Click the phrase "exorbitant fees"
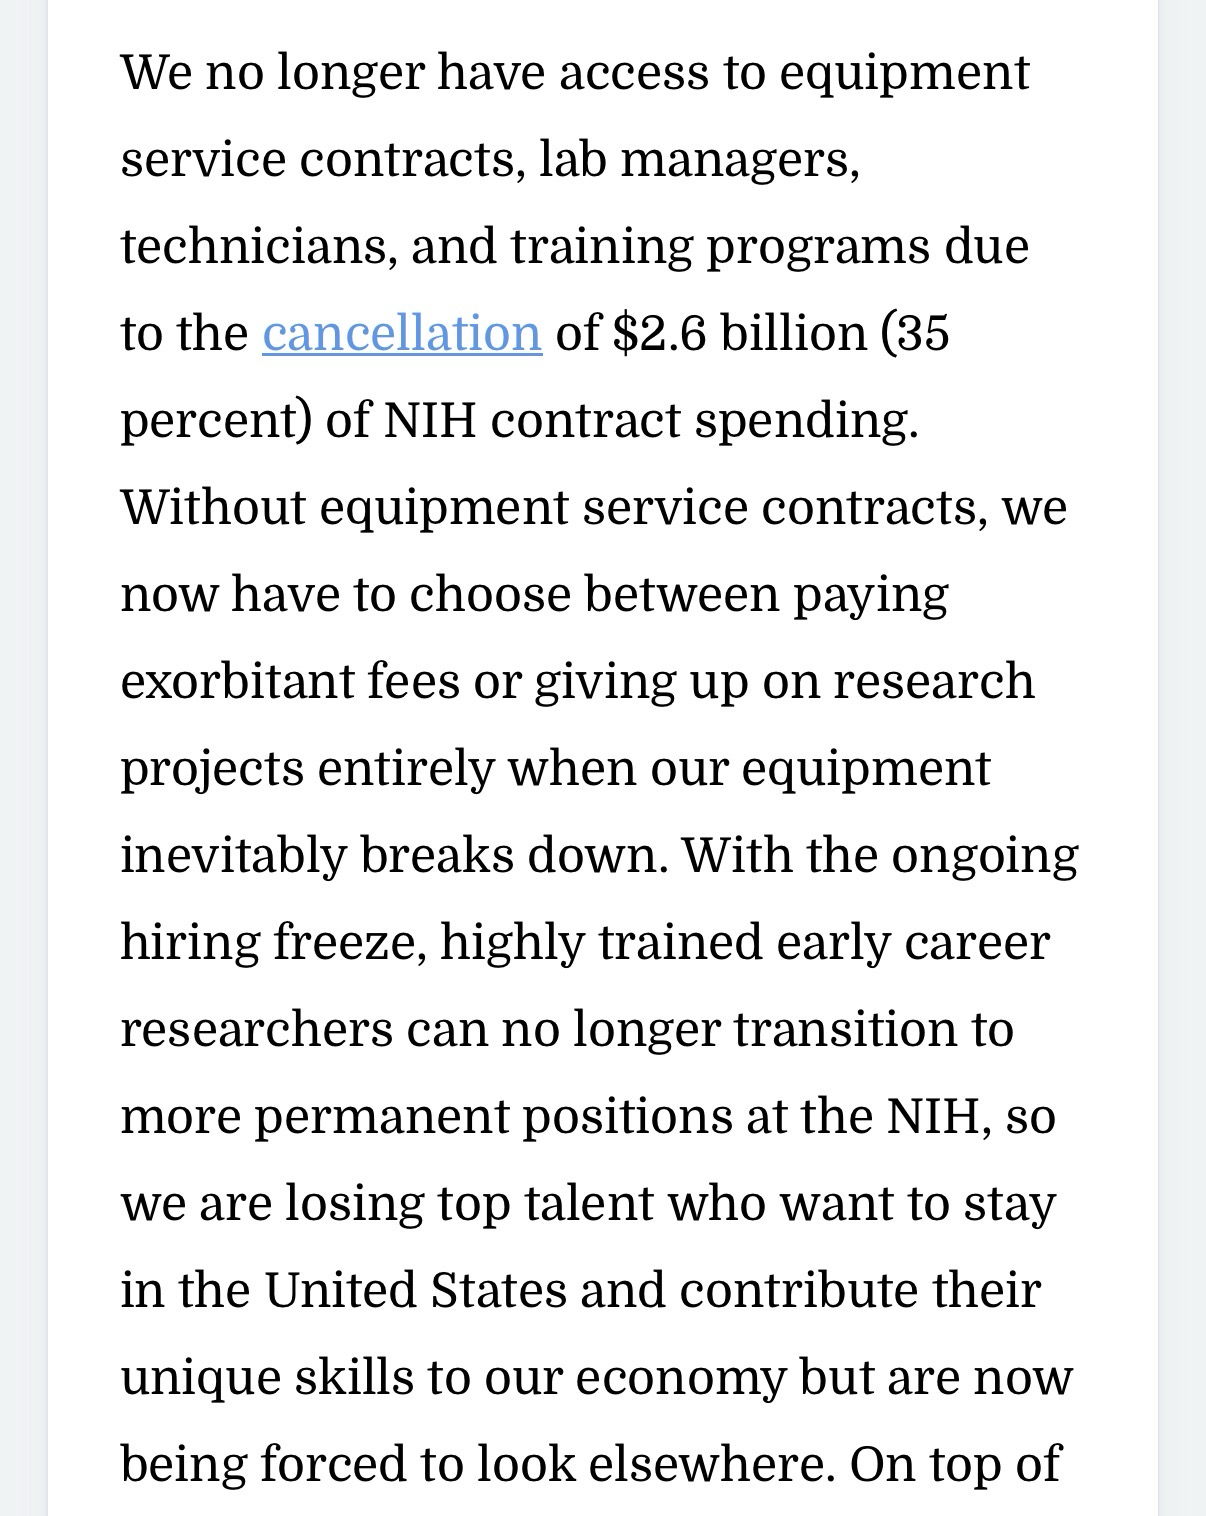 click(x=290, y=681)
